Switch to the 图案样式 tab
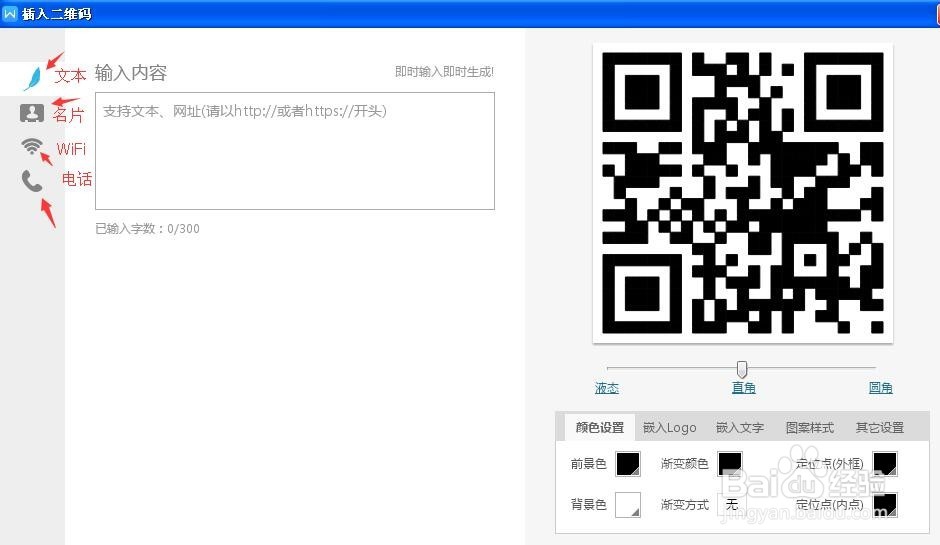Image resolution: width=940 pixels, height=545 pixels. (809, 427)
